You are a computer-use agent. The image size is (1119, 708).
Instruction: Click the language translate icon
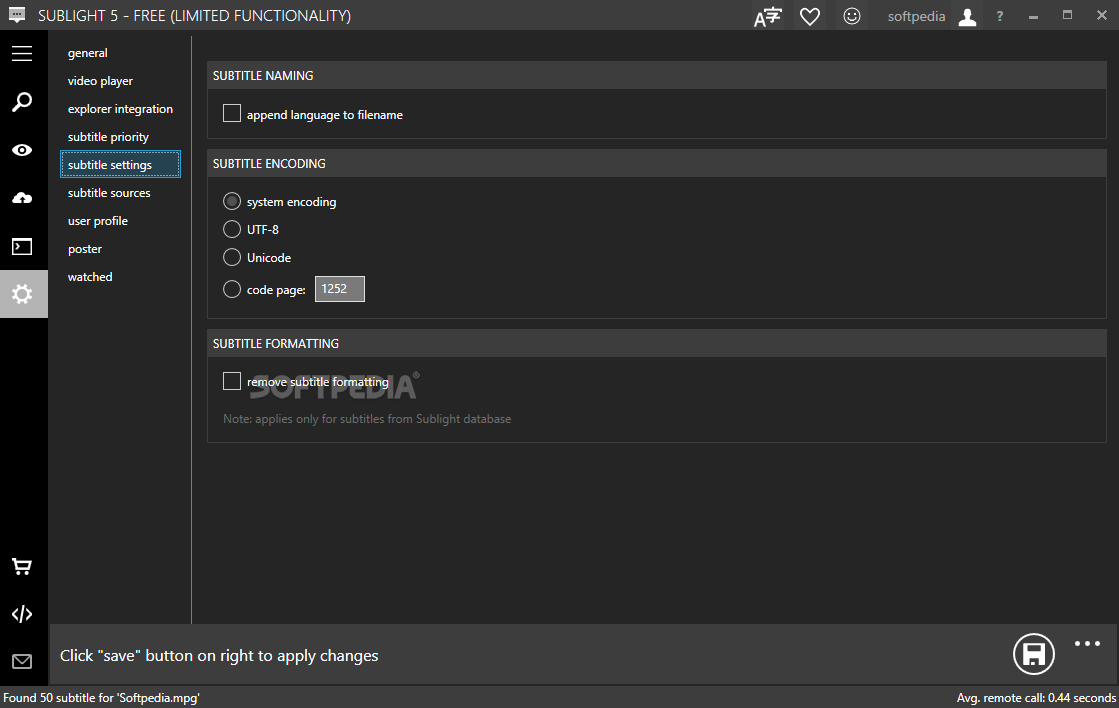(768, 16)
